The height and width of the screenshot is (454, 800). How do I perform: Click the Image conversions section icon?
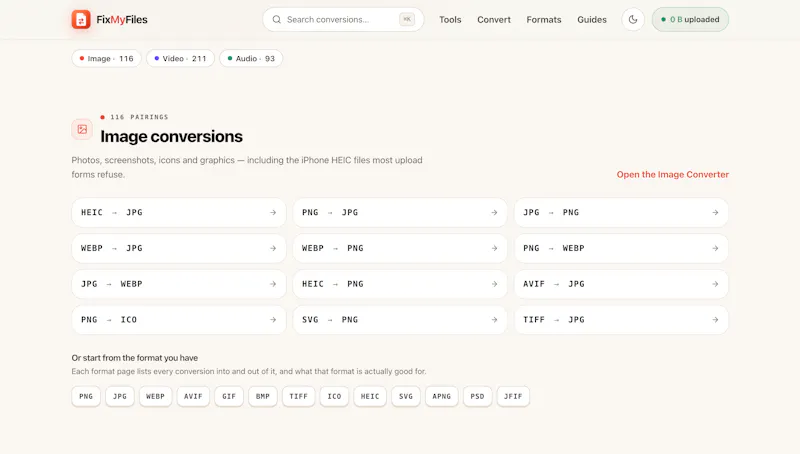82,129
